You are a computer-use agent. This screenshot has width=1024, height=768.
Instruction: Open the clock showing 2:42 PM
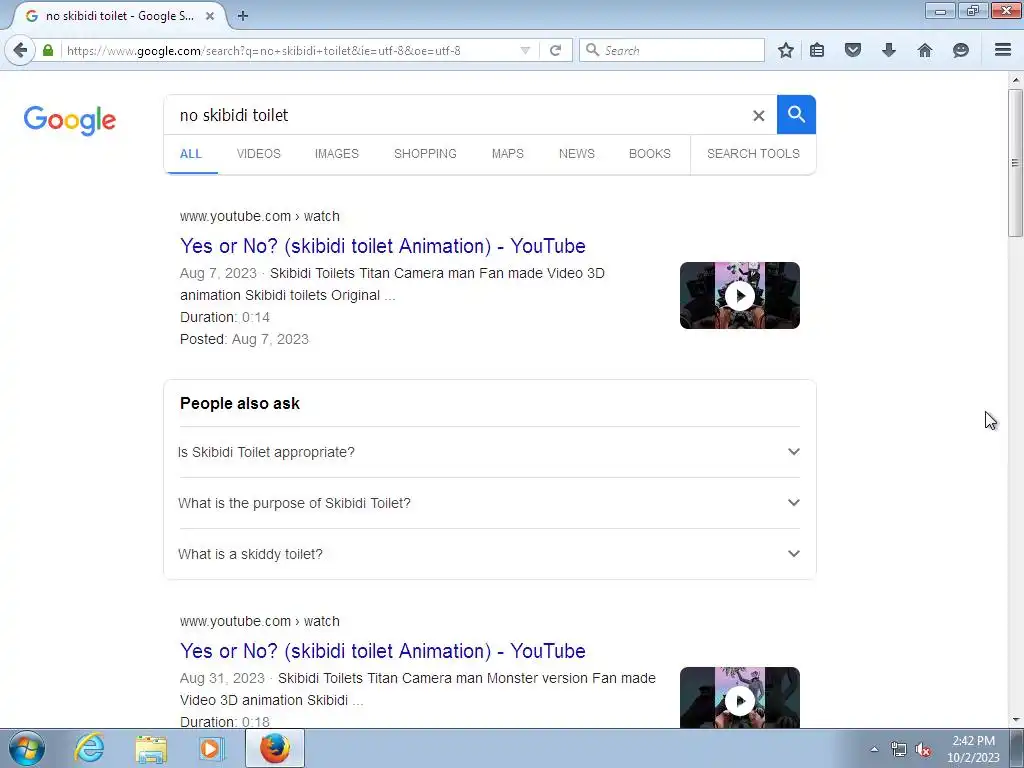pyautogui.click(x=973, y=749)
